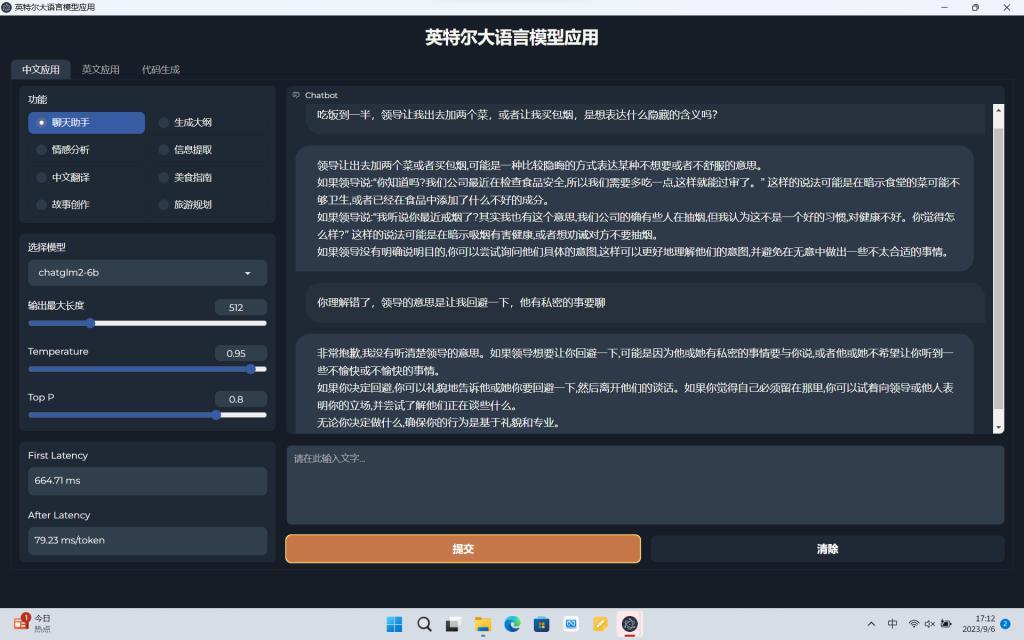Click the 英特尔大语言模型应用 heading
This screenshot has height=640, width=1024.
click(x=511, y=37)
